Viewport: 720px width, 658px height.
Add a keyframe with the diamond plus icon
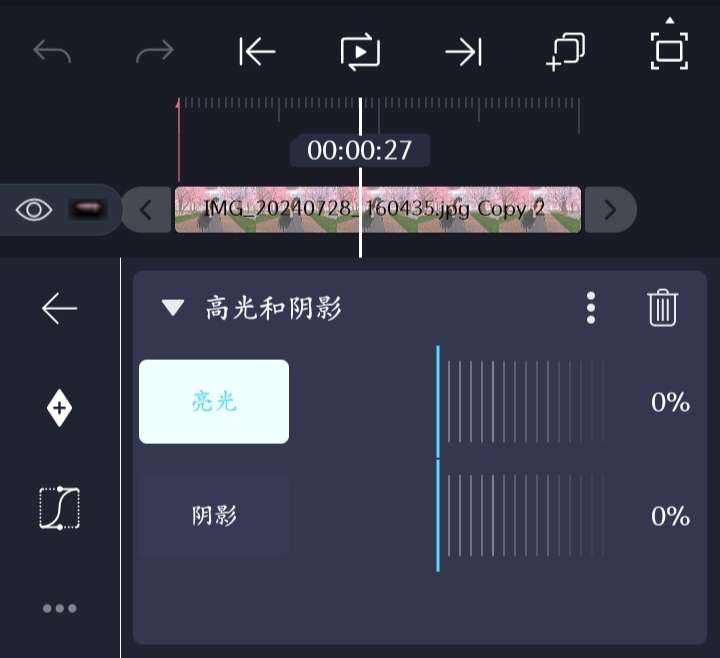coord(59,408)
